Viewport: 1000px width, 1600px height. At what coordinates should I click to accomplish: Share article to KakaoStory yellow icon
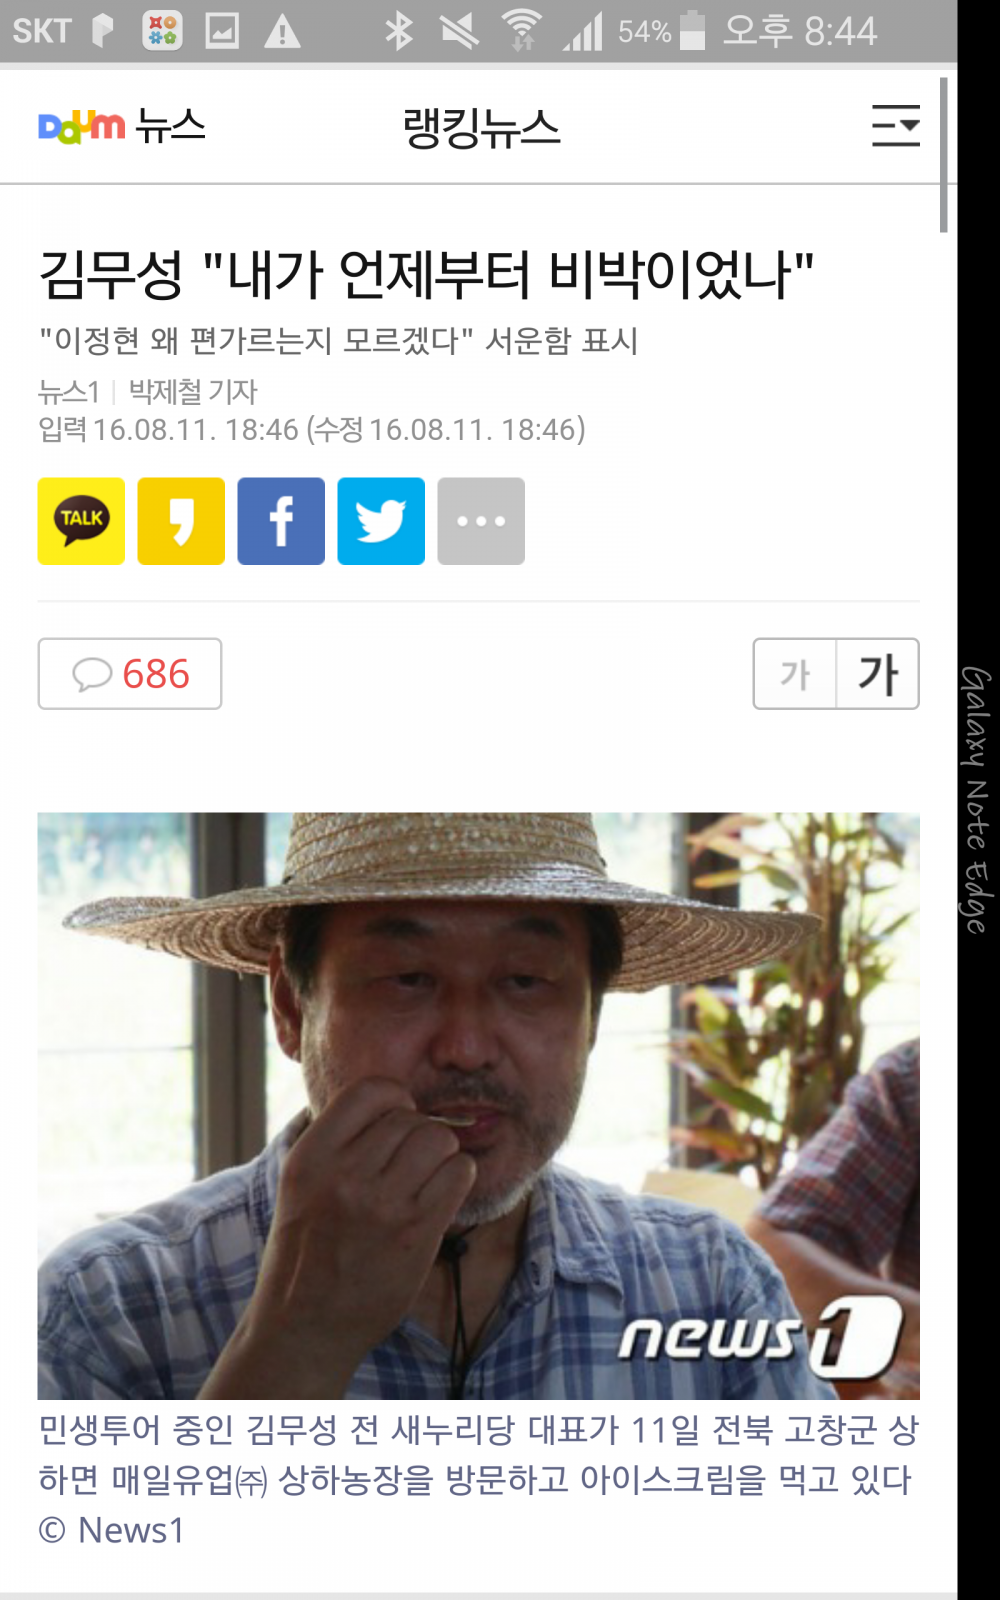pyautogui.click(x=181, y=521)
